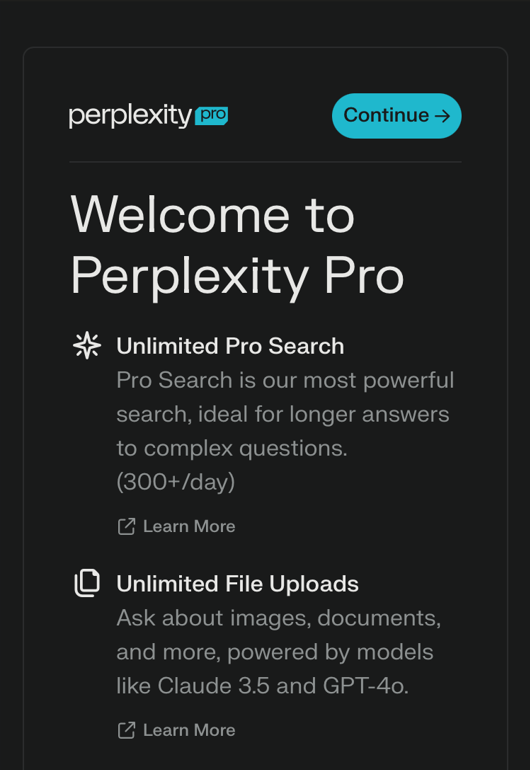This screenshot has height=770, width=530.
Task: Open Learn More under Unlimited Pro Search
Action: click(x=189, y=526)
